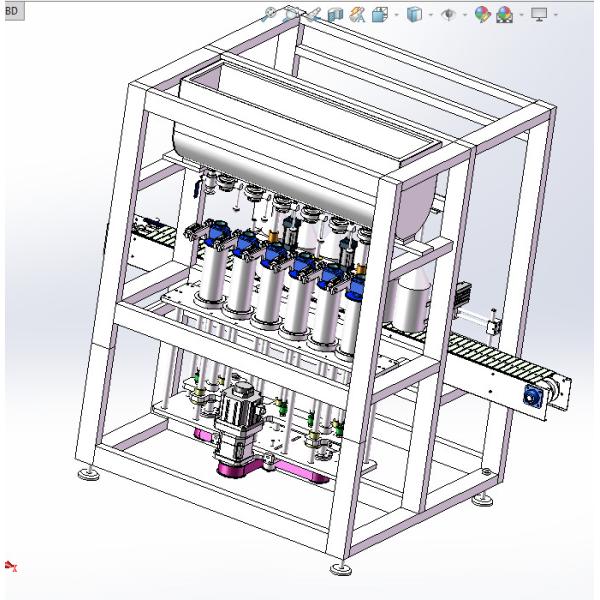Viewport: 600px width, 600px height.
Task: Click the Display Style icon
Action: pos(413,15)
